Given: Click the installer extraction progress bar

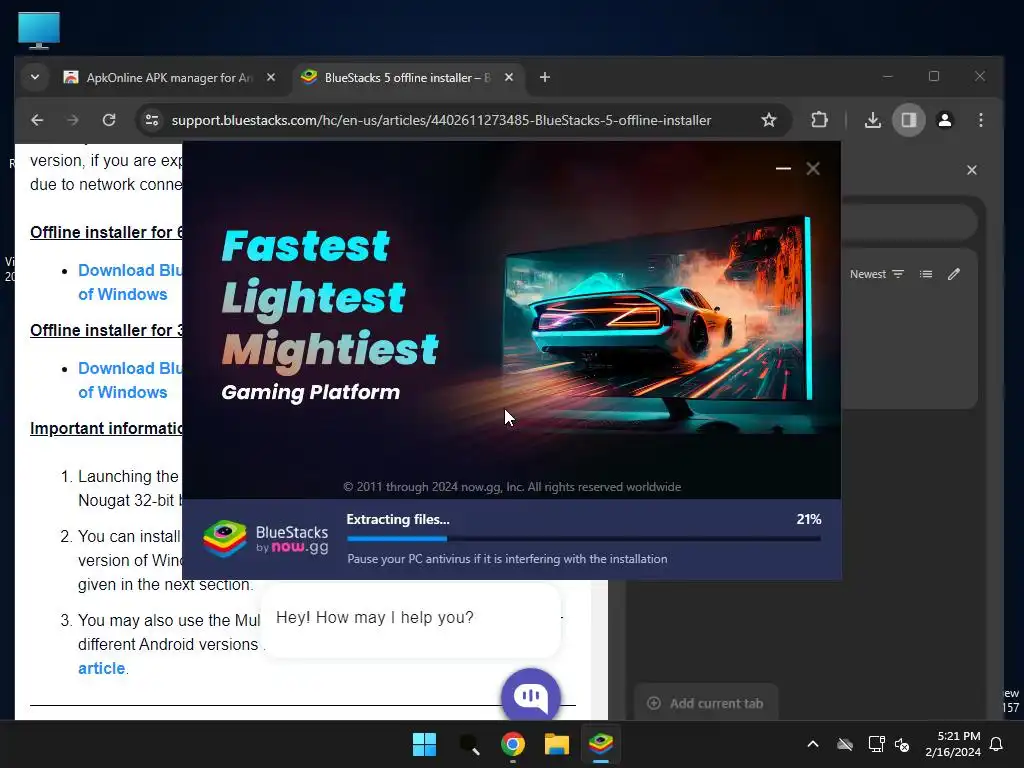Looking at the screenshot, I should 584,539.
